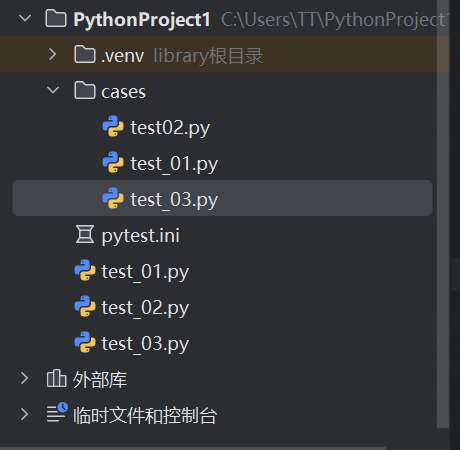
Task: Expand the 外部库 node
Action: click(24, 378)
